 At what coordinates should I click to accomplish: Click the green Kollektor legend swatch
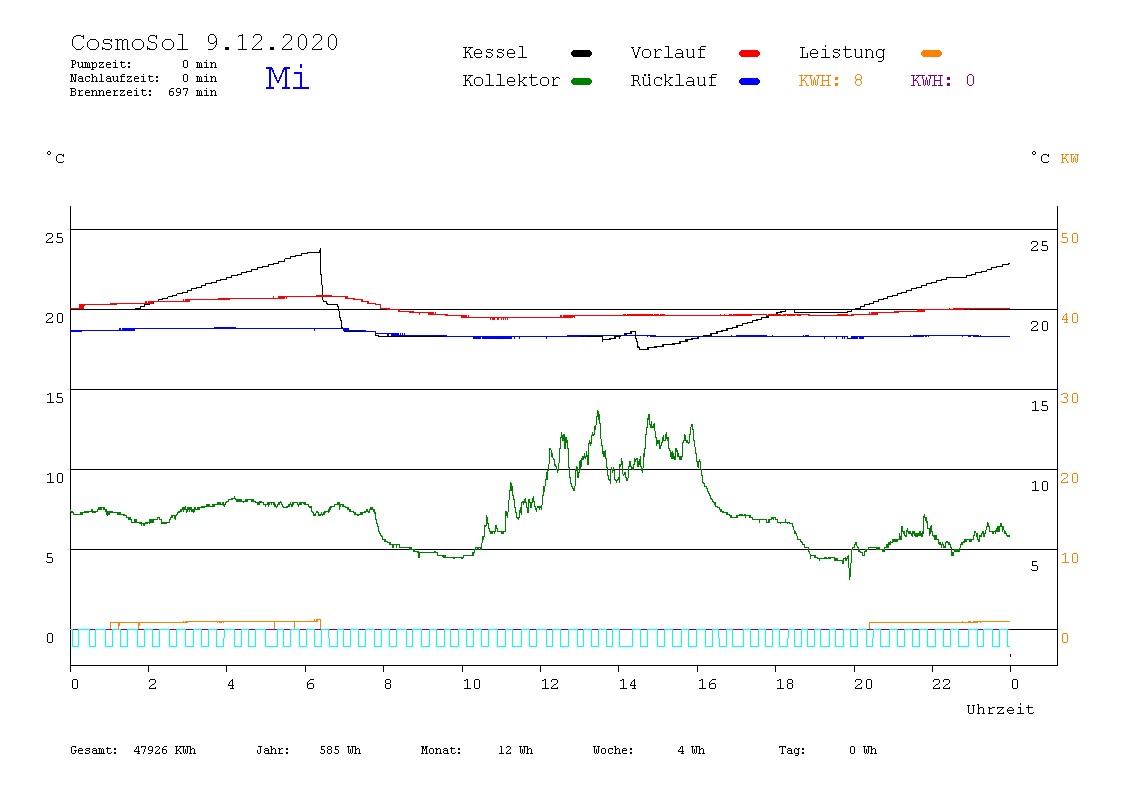click(581, 81)
